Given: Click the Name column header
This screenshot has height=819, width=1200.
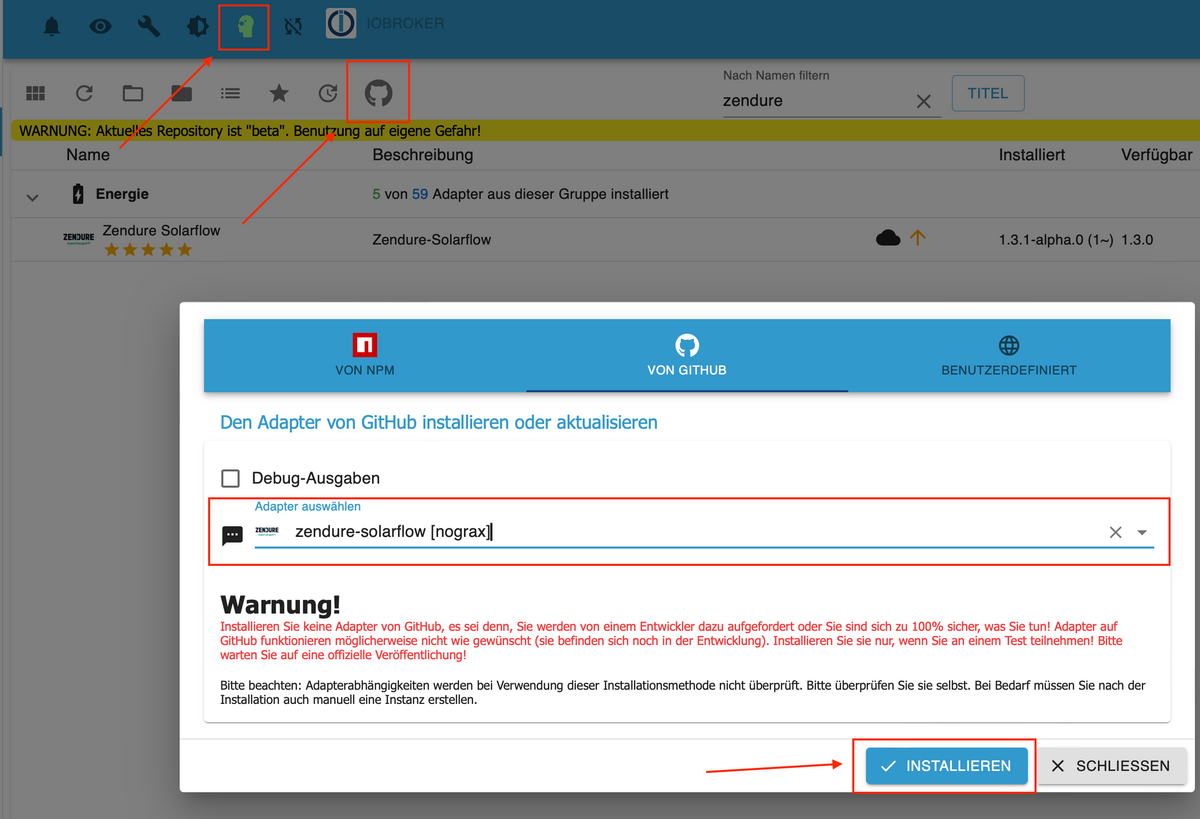Looking at the screenshot, I should [88, 155].
